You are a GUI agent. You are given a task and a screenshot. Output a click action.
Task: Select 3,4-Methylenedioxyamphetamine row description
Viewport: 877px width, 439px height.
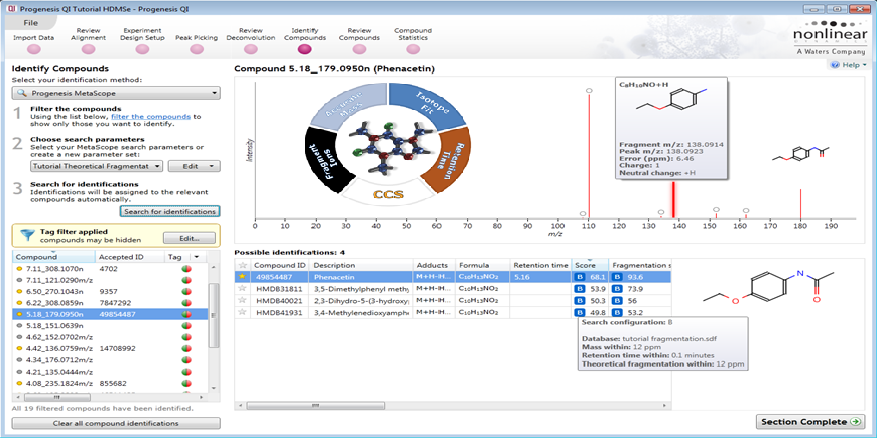[x=359, y=312]
